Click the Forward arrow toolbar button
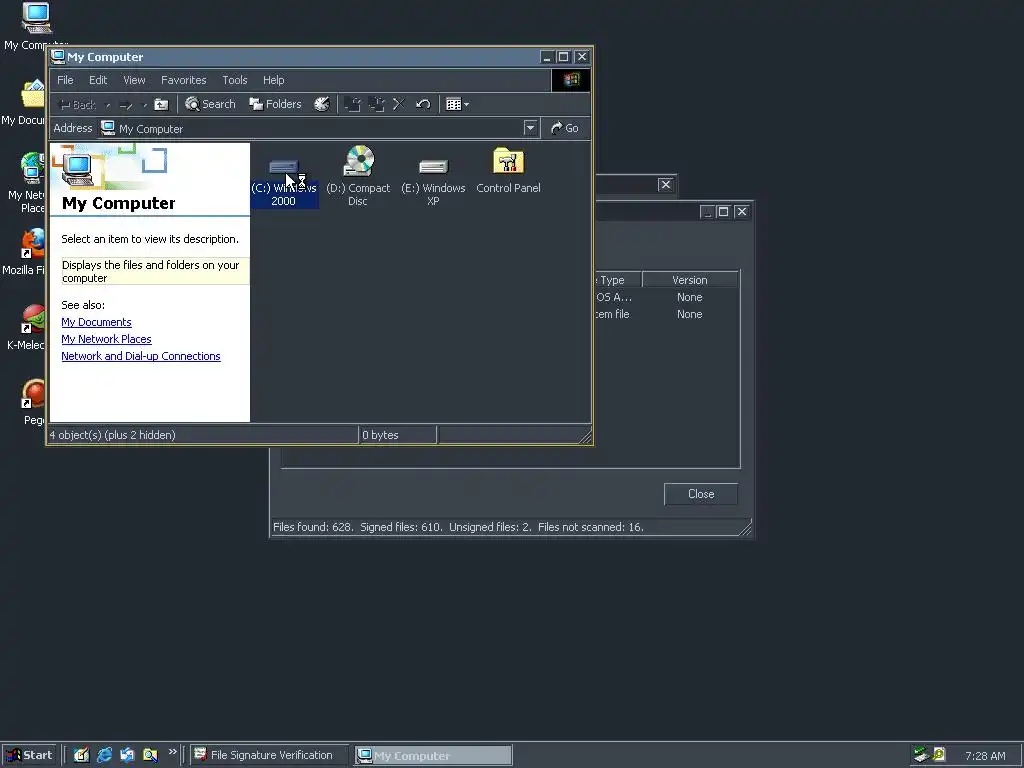 127,104
